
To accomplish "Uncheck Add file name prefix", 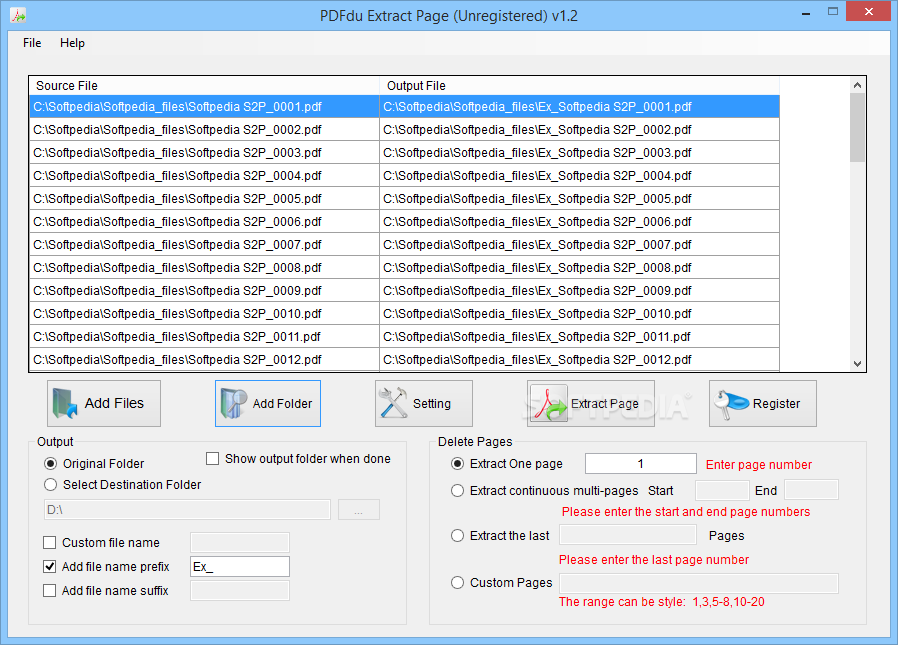I will 50,567.
